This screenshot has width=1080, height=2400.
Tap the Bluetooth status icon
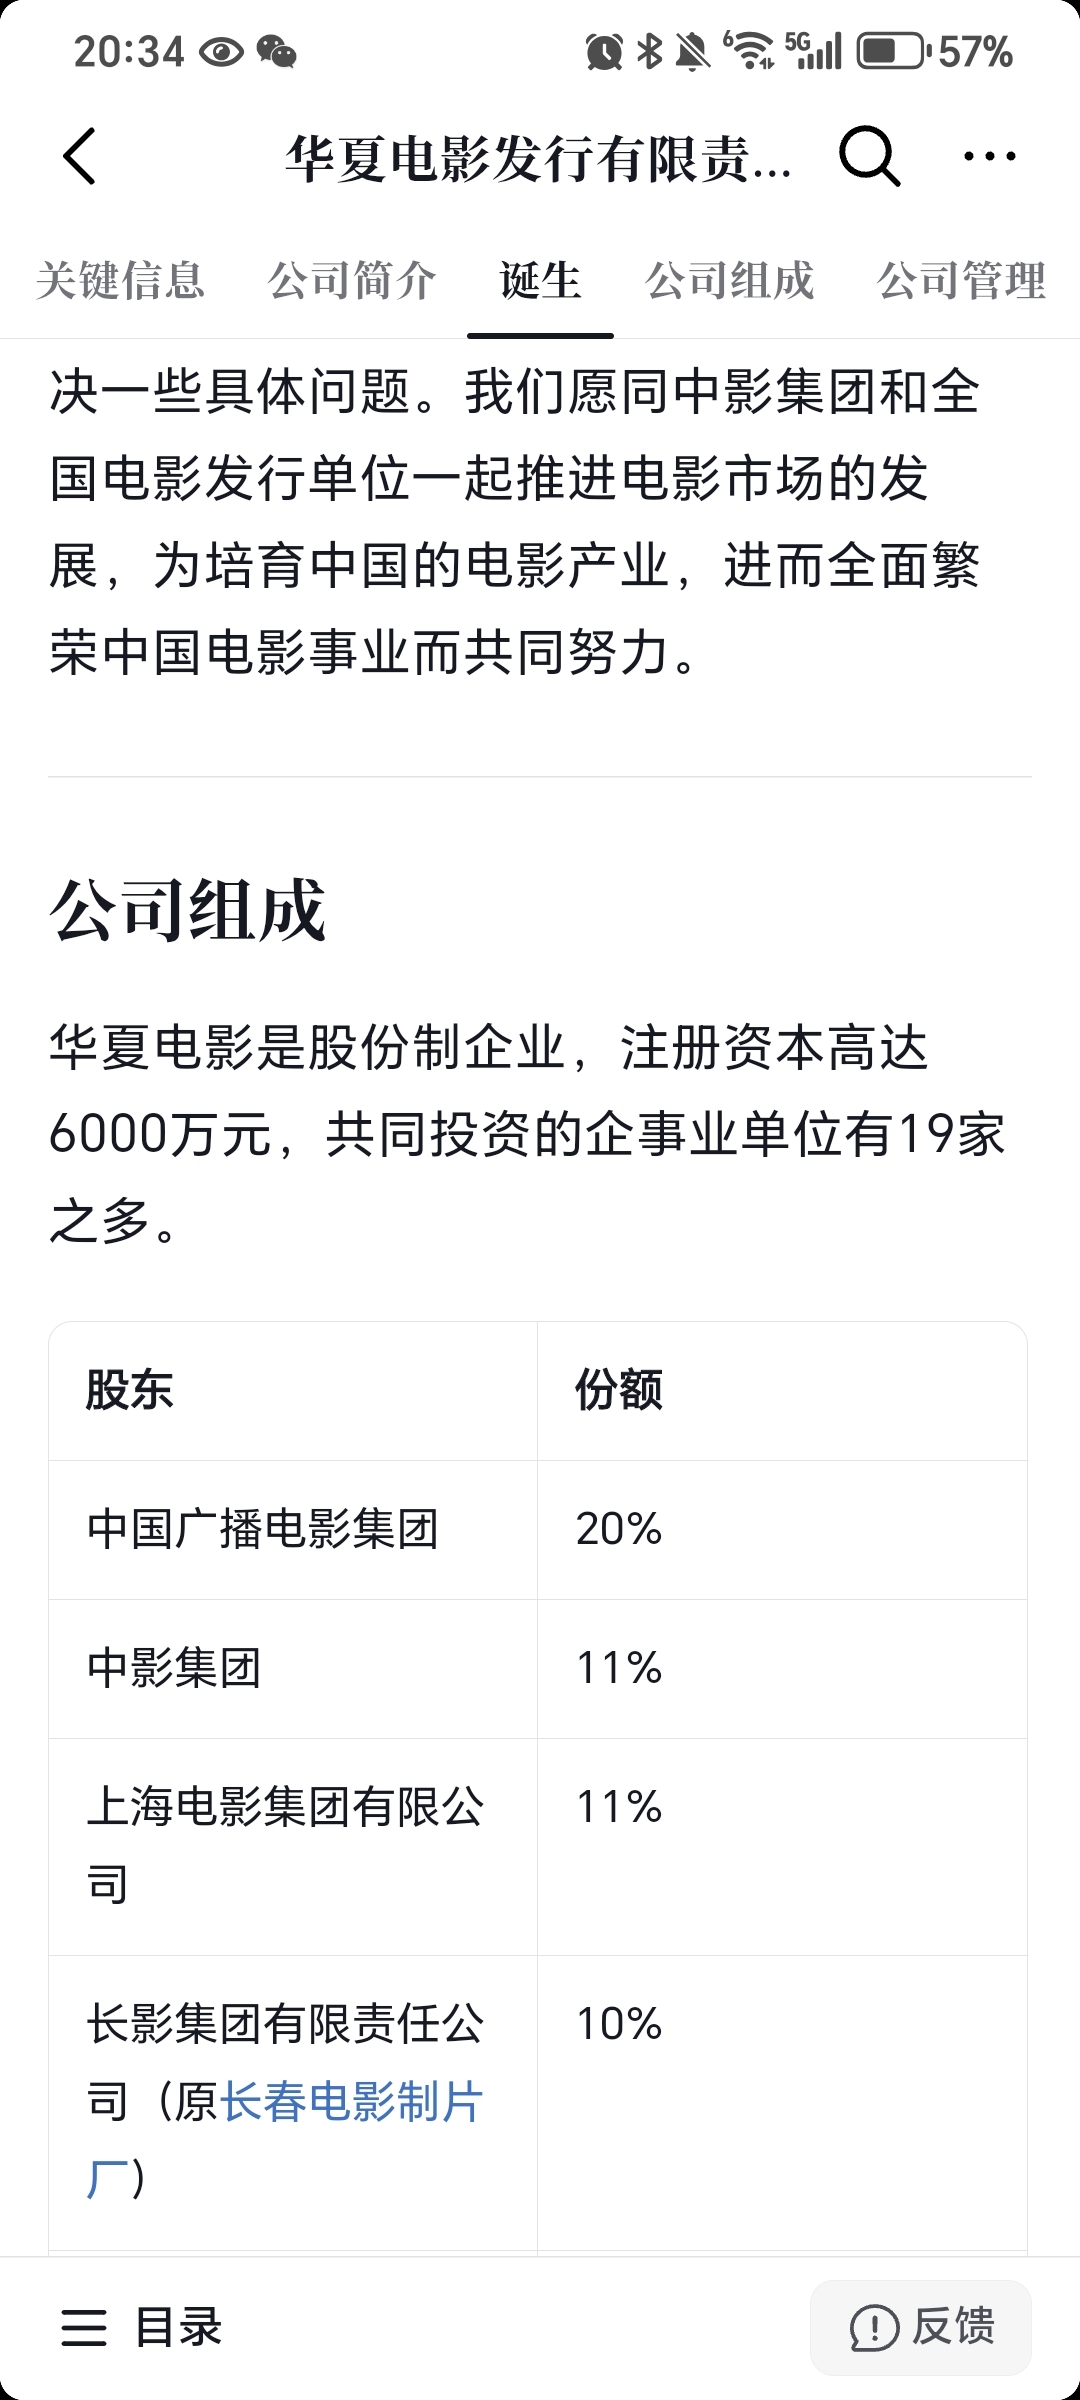[650, 52]
